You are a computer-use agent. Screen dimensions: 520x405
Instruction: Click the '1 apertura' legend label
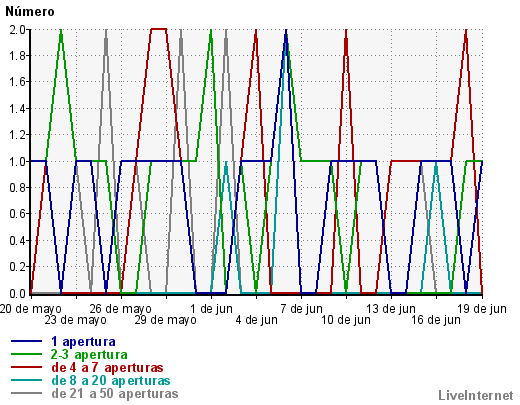[x=83, y=342]
